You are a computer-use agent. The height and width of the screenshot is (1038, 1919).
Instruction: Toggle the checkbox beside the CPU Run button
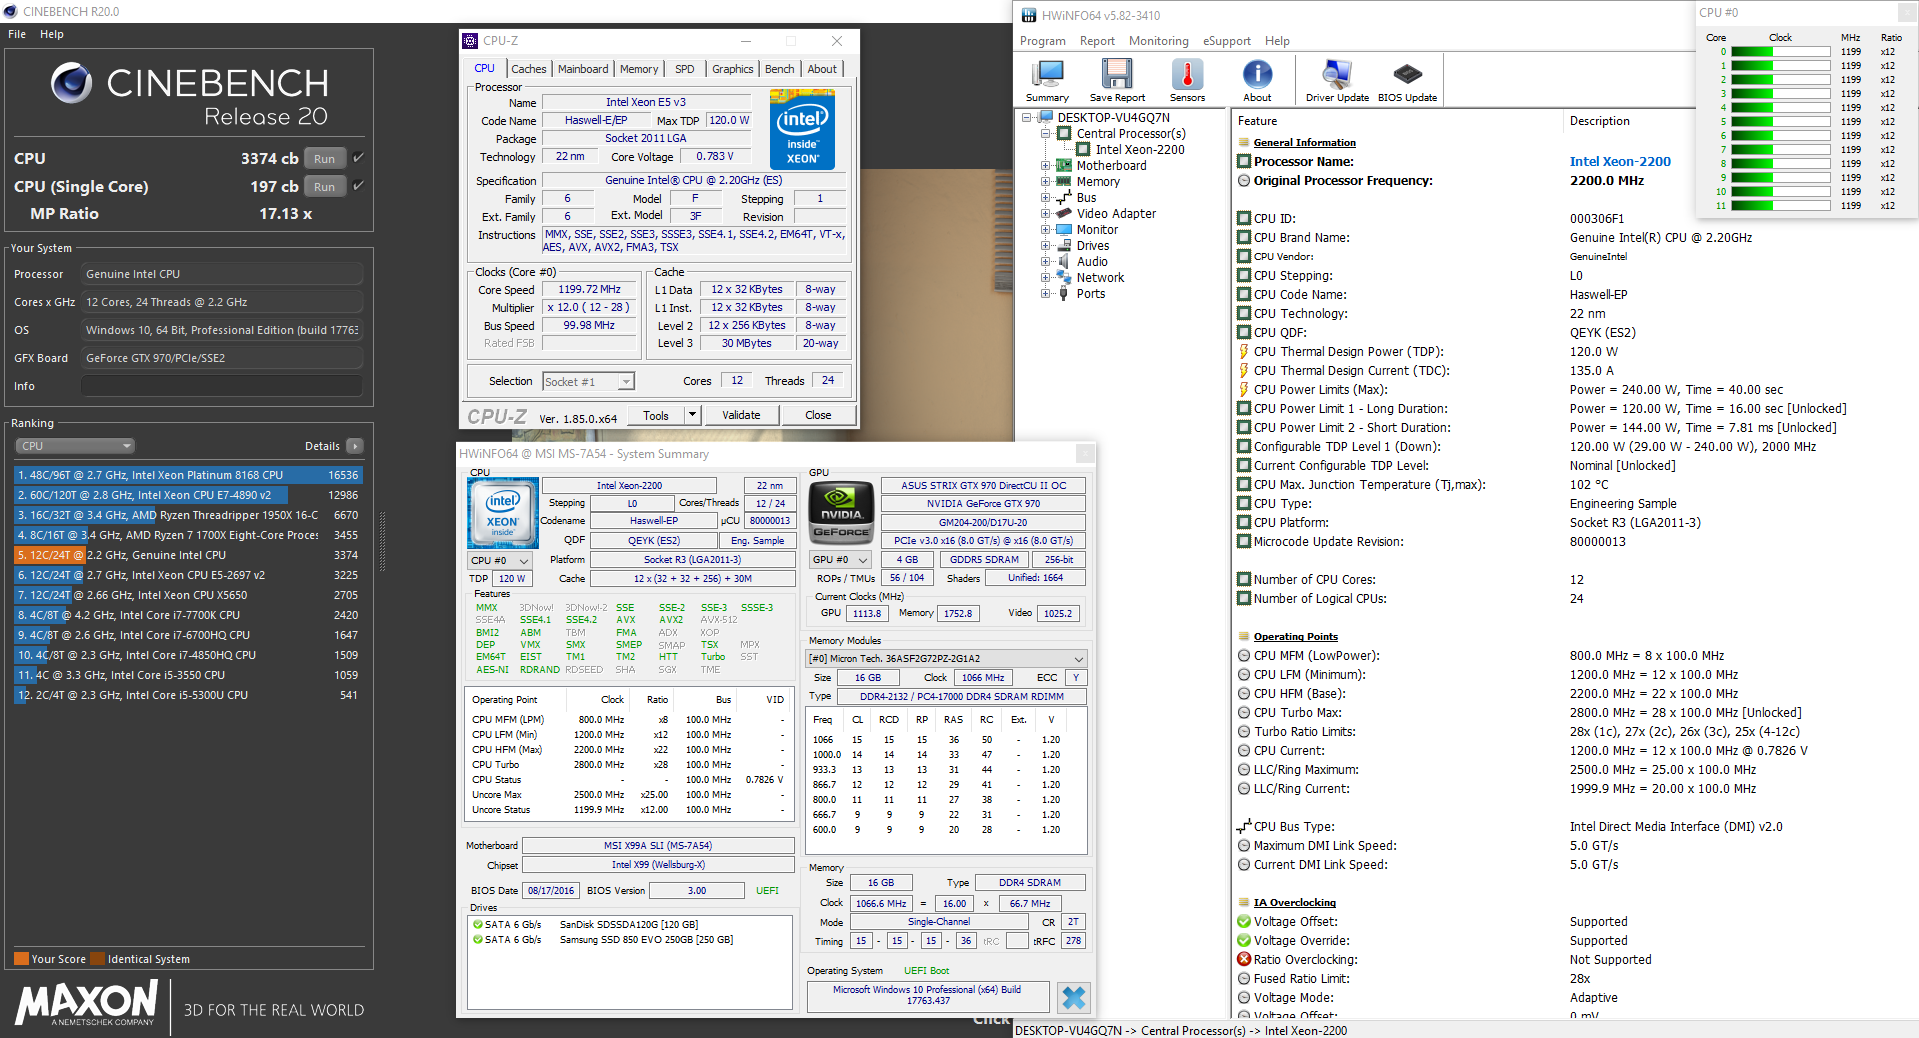coord(358,158)
